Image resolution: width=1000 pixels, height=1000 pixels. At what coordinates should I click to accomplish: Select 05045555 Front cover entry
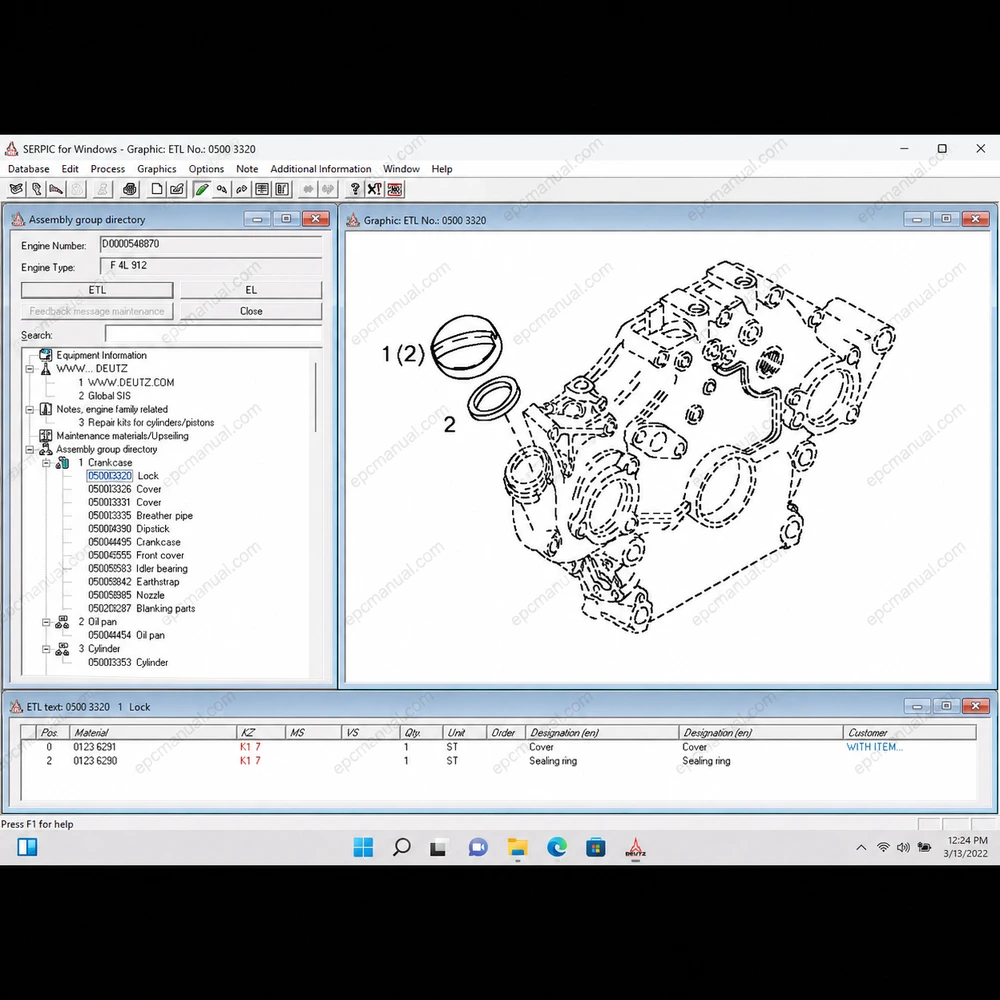(x=136, y=555)
